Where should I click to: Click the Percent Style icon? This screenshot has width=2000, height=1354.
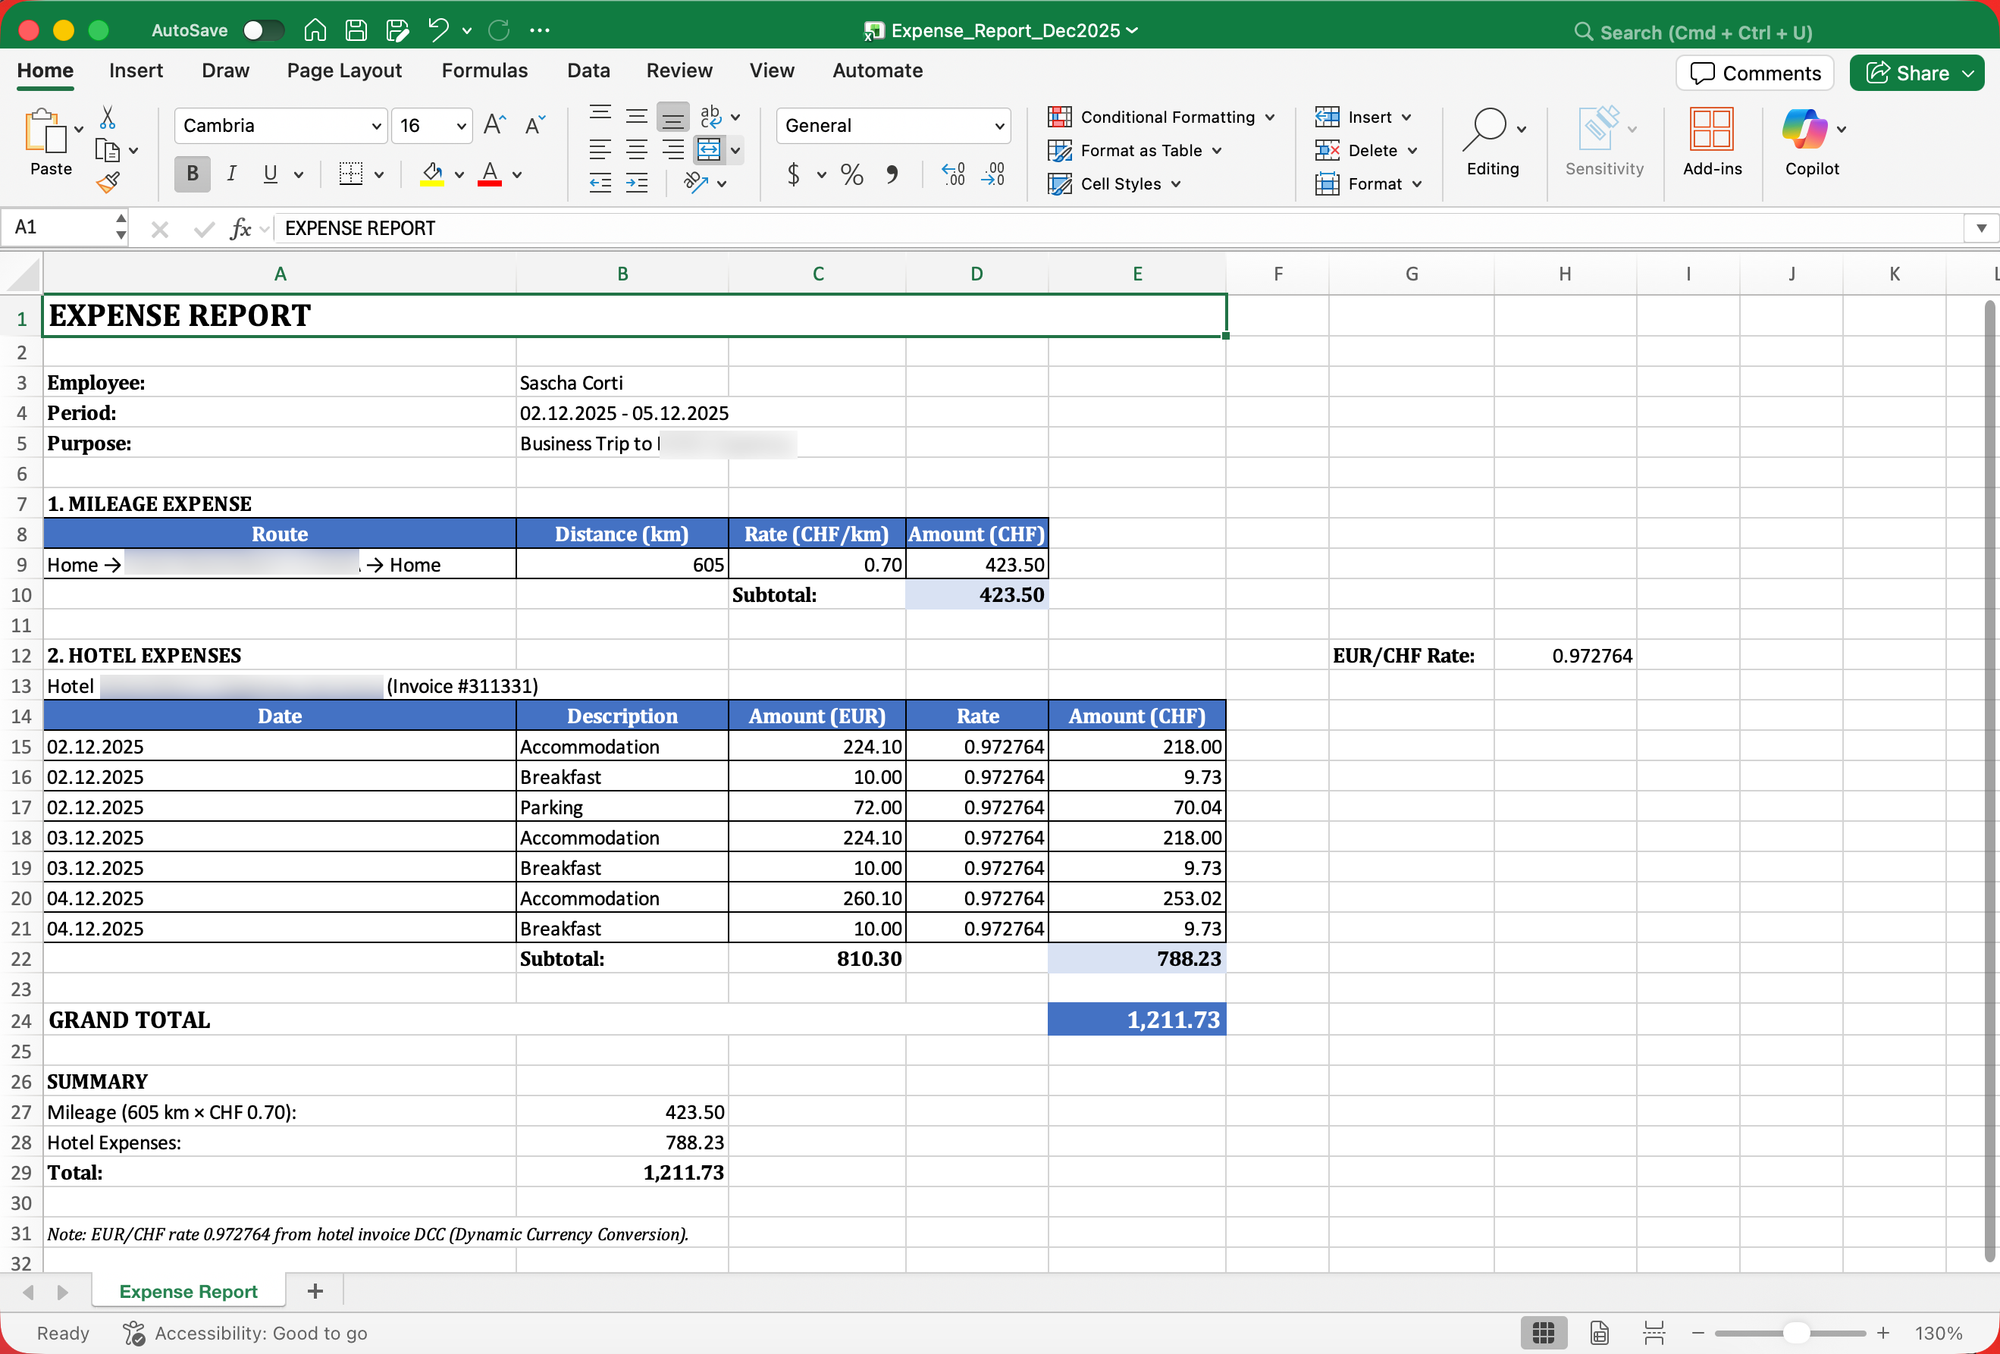(851, 175)
